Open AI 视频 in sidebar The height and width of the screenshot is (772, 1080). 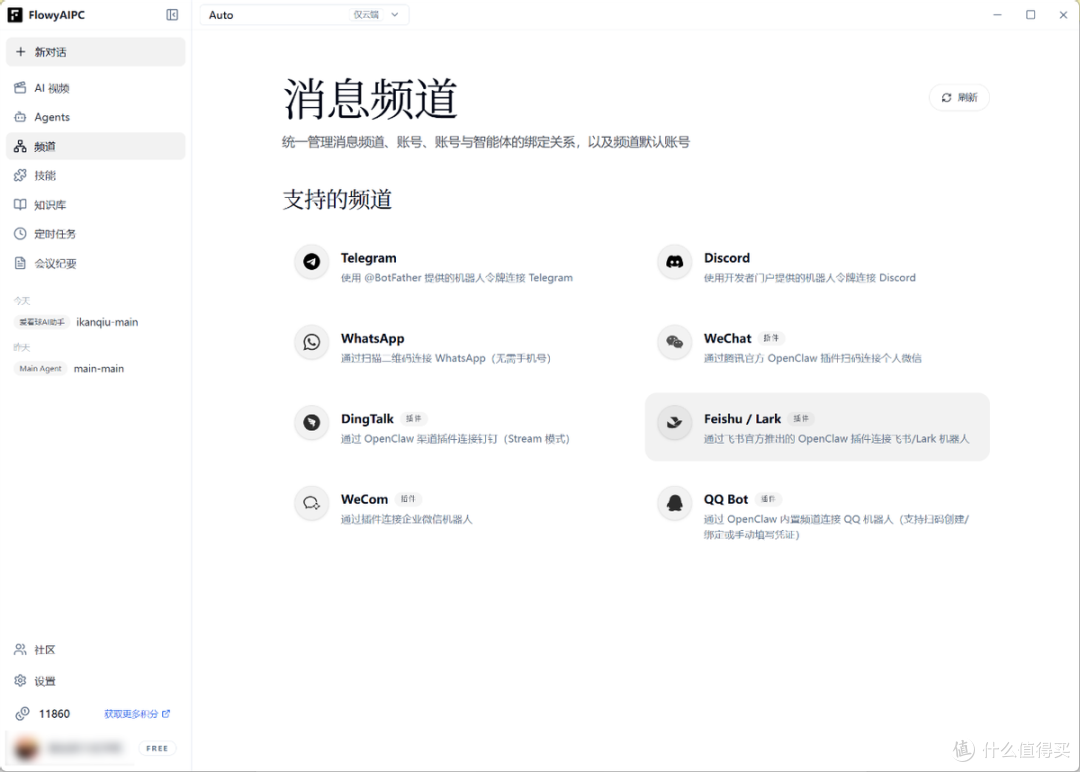pyautogui.click(x=96, y=88)
